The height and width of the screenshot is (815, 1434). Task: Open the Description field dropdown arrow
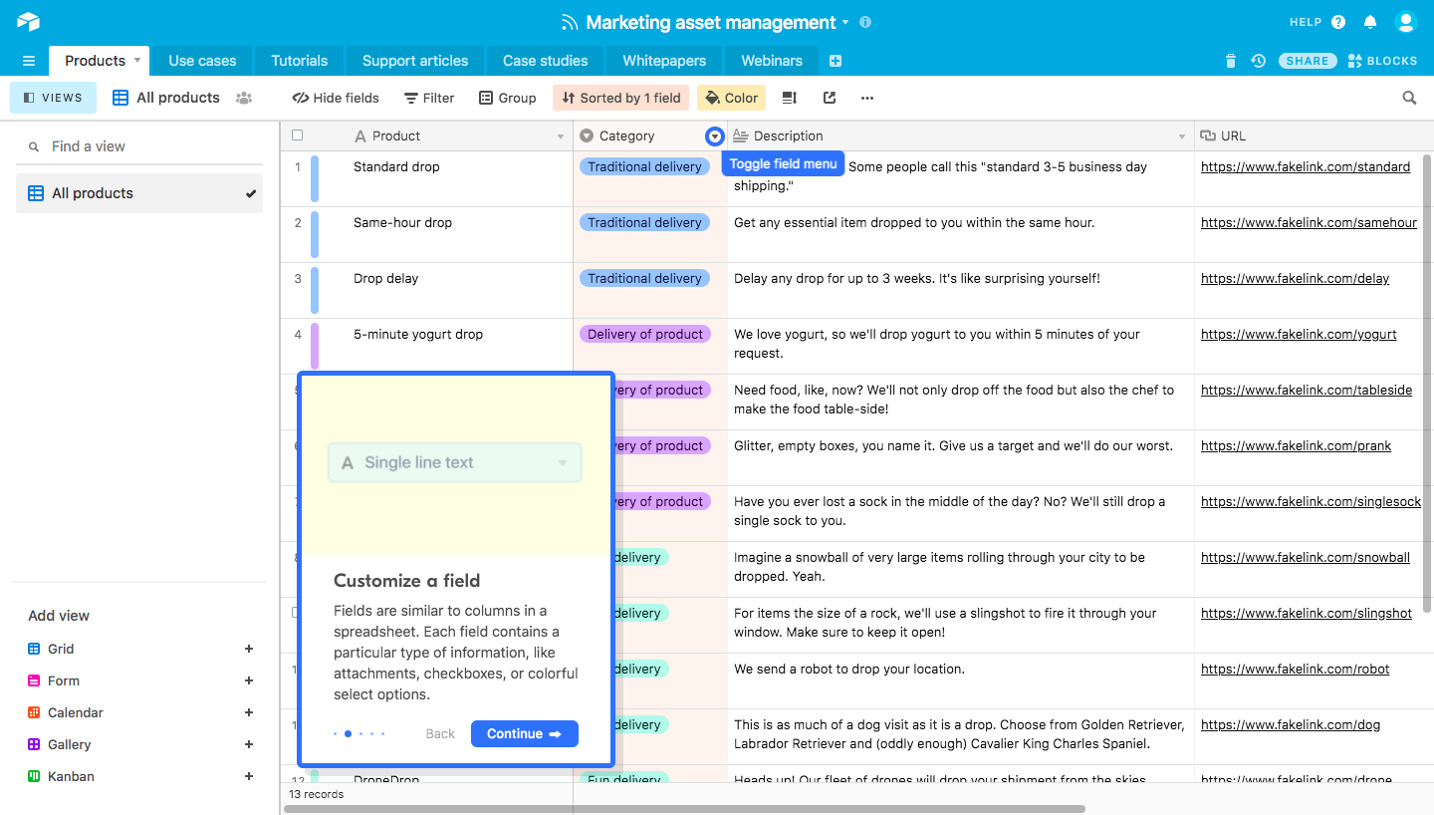(1182, 136)
